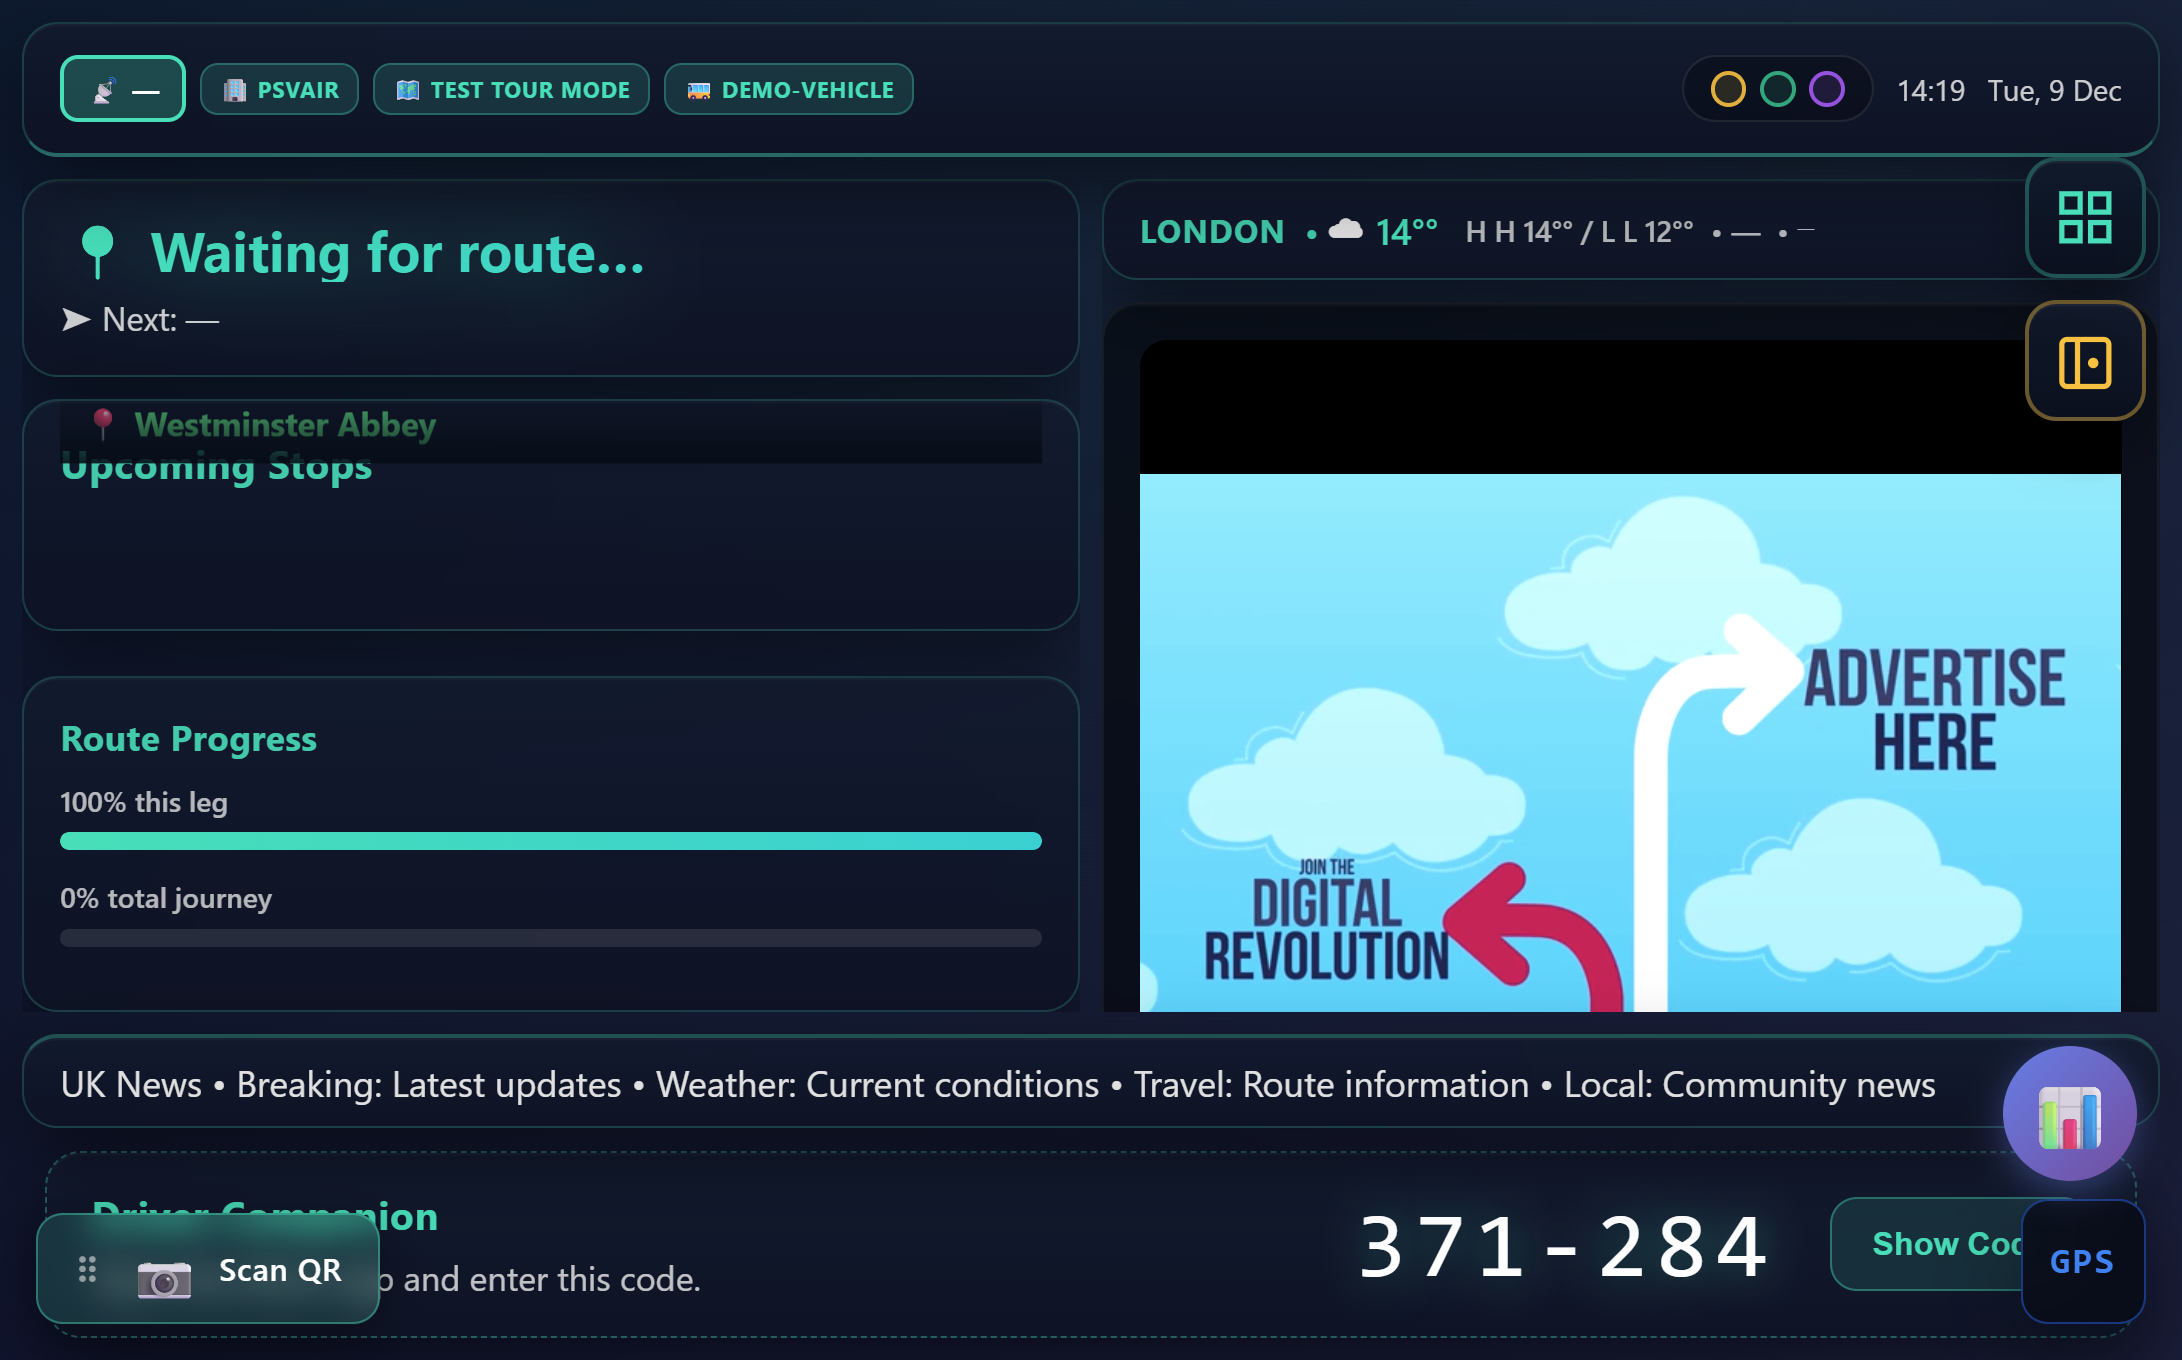Image resolution: width=2182 pixels, height=1360 pixels.
Task: Click the orange status indicator circle
Action: click(x=1728, y=89)
